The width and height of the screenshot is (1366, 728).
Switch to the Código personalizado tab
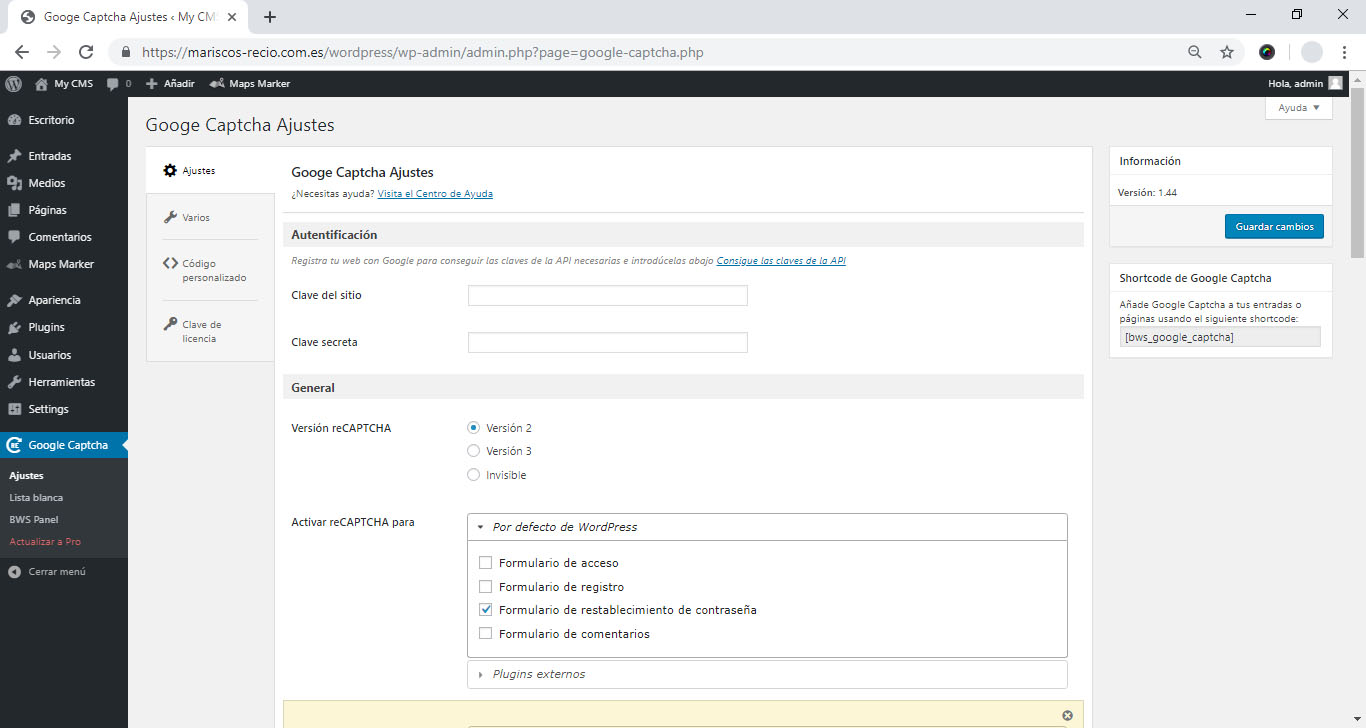210,270
